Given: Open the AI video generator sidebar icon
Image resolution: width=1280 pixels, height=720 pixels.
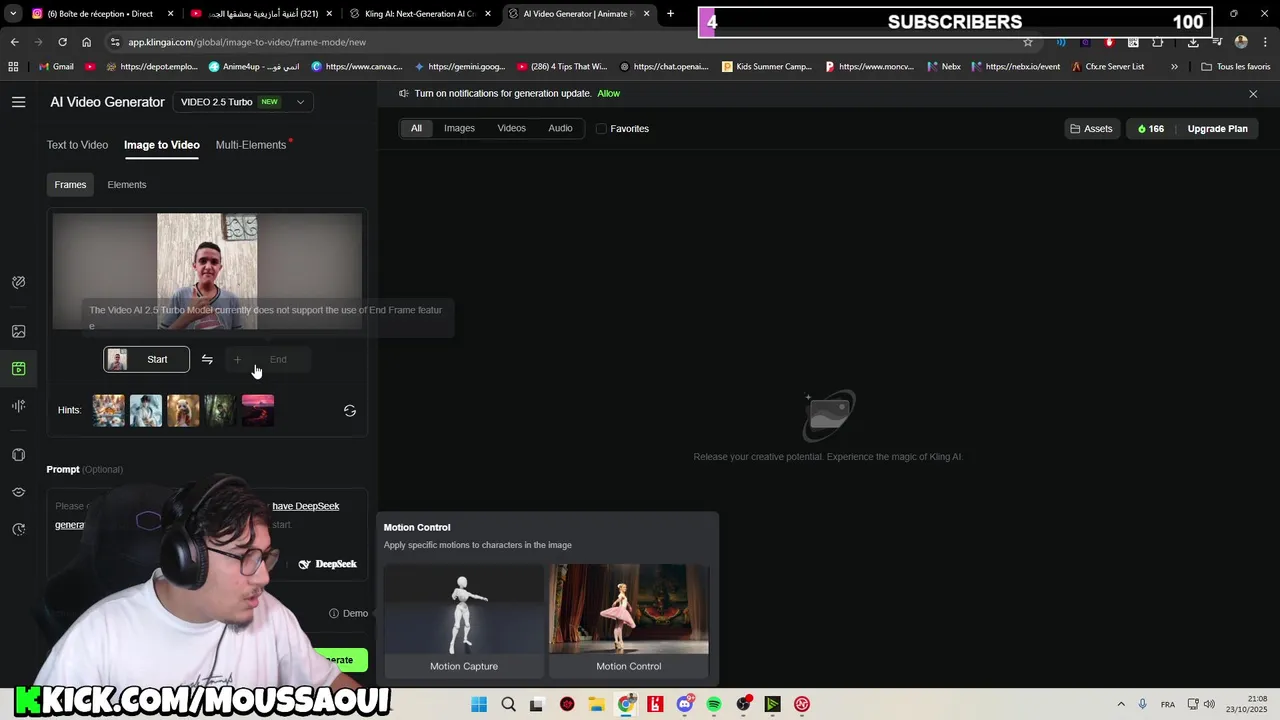Looking at the screenshot, I should 18,369.
